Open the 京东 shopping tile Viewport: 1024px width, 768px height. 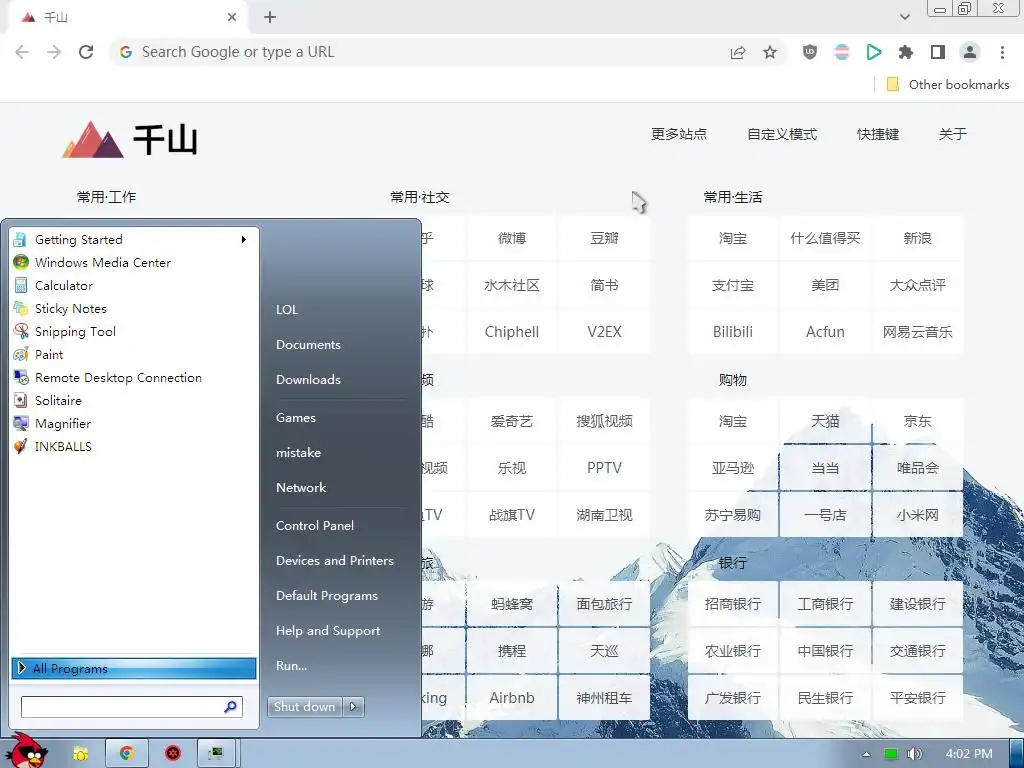pyautogui.click(x=918, y=421)
